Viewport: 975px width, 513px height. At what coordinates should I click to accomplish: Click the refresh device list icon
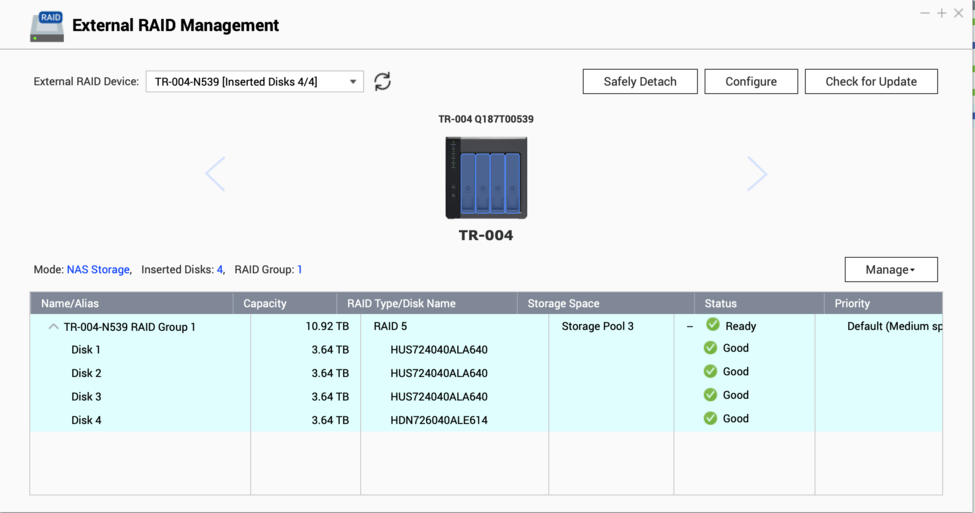coord(382,81)
